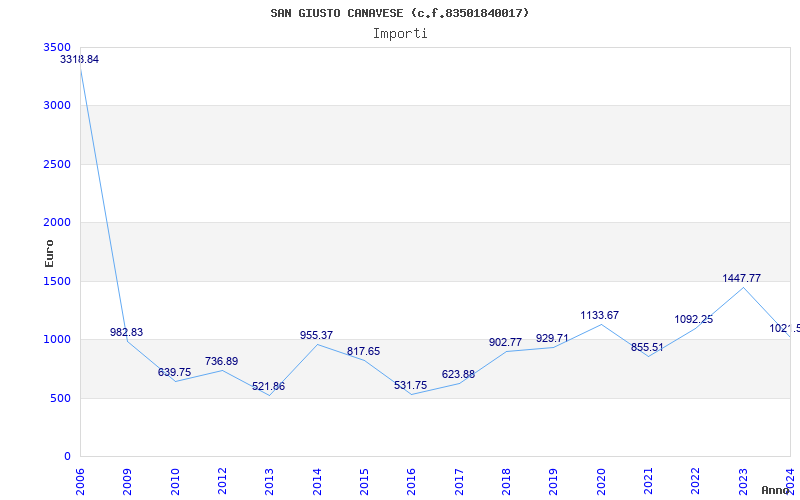Click the data label 1092.25
The height and width of the screenshot is (500, 800).
coord(693,319)
